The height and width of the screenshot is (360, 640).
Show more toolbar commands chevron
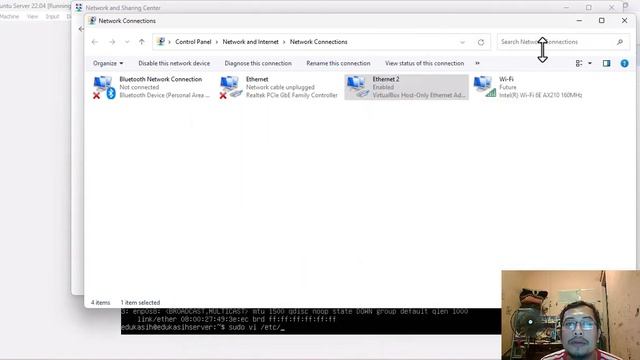pyautogui.click(x=478, y=63)
